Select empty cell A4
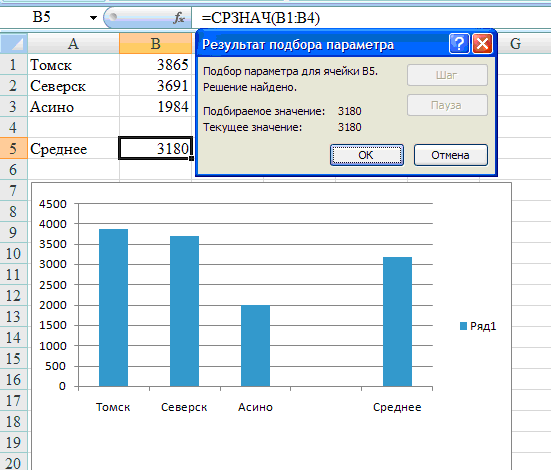This screenshot has width=551, height=470. (73, 128)
